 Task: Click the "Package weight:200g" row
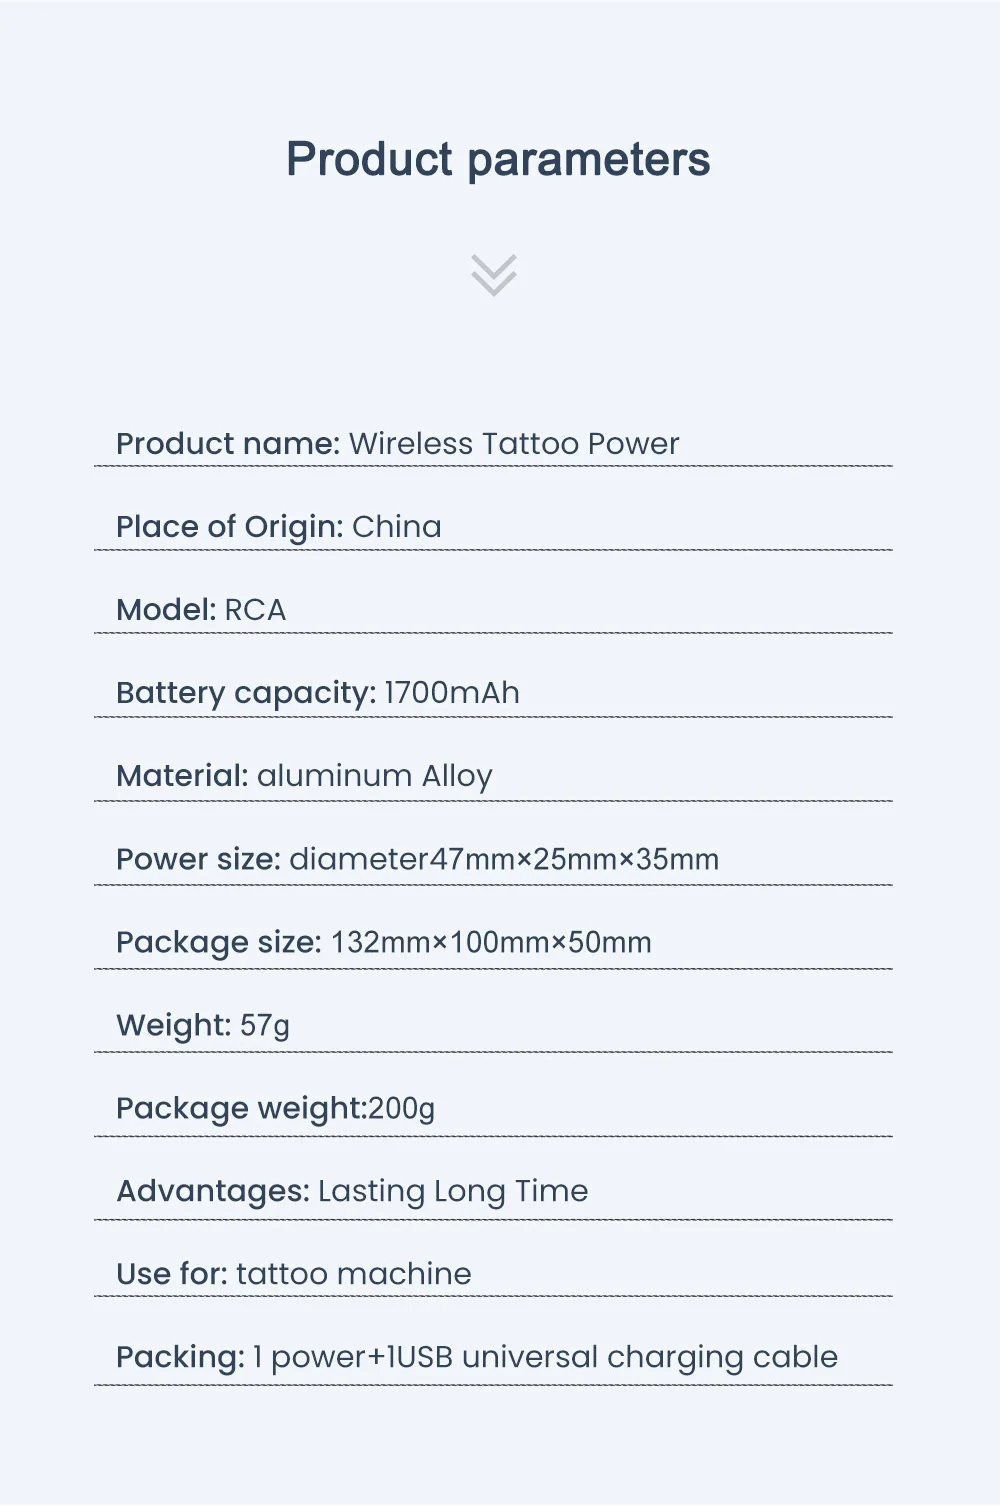click(x=276, y=1108)
